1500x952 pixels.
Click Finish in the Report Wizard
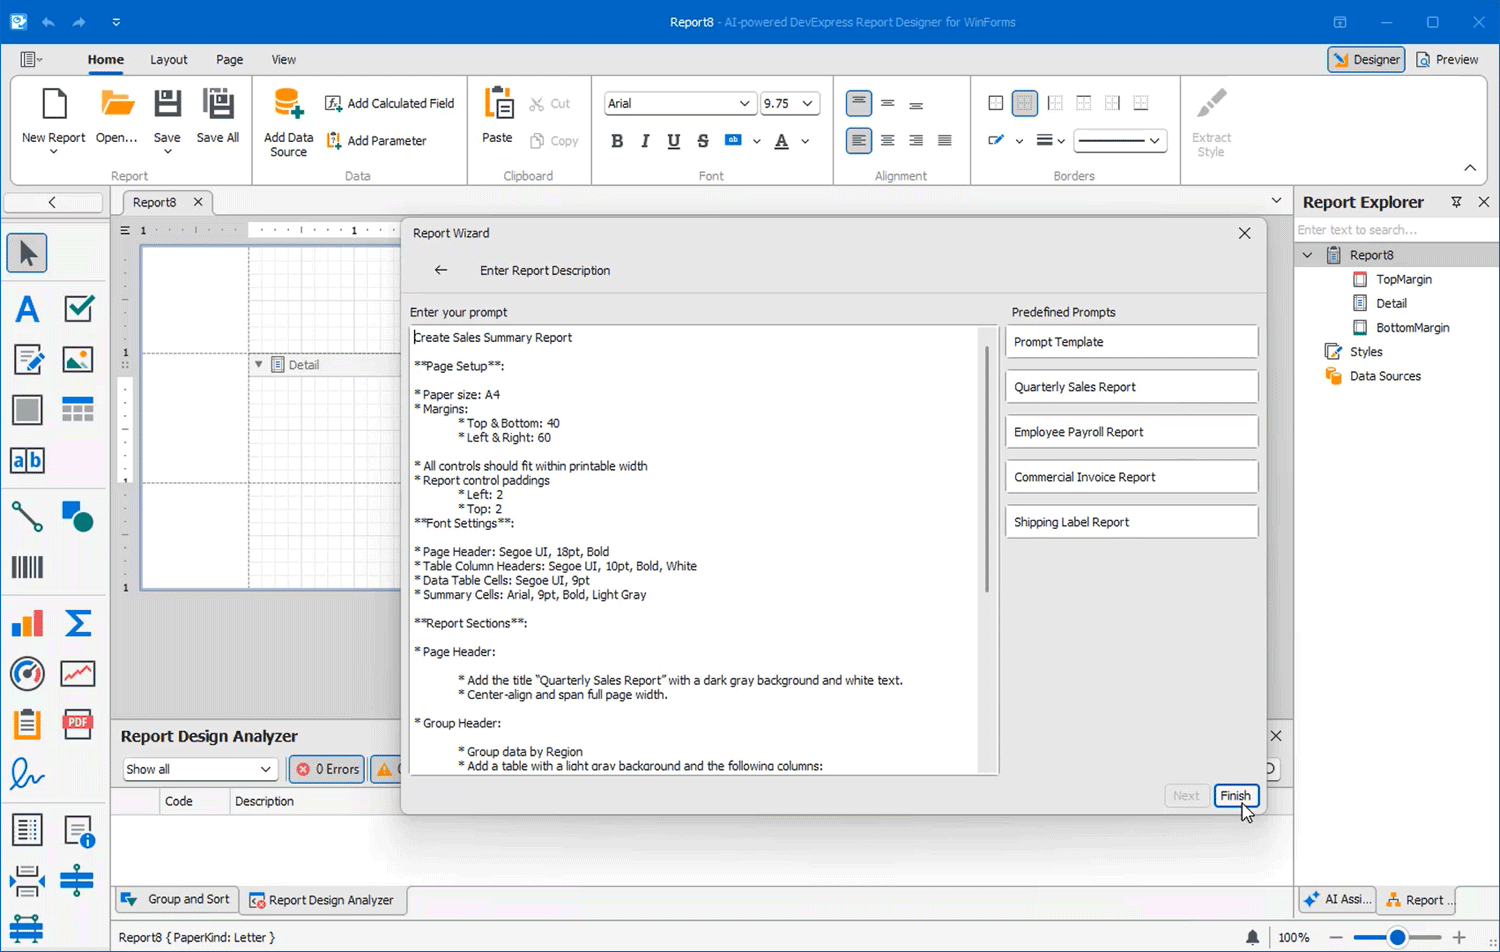coord(1236,795)
